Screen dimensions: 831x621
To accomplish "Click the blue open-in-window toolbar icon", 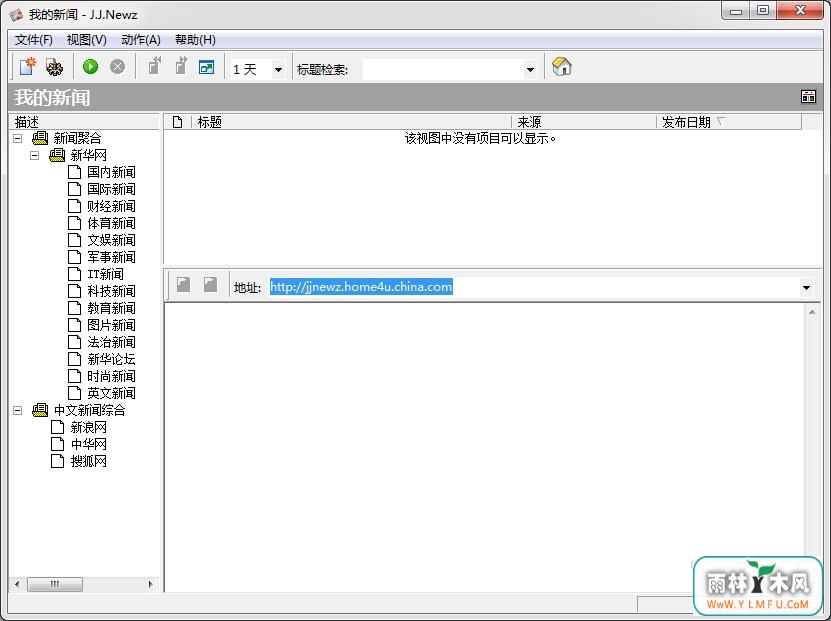I will 206,67.
